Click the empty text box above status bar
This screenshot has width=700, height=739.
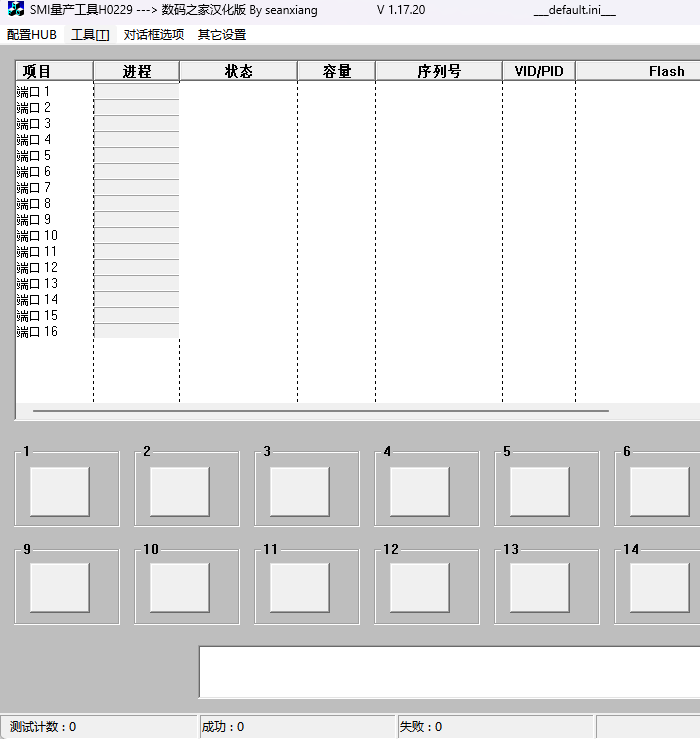coord(448,671)
